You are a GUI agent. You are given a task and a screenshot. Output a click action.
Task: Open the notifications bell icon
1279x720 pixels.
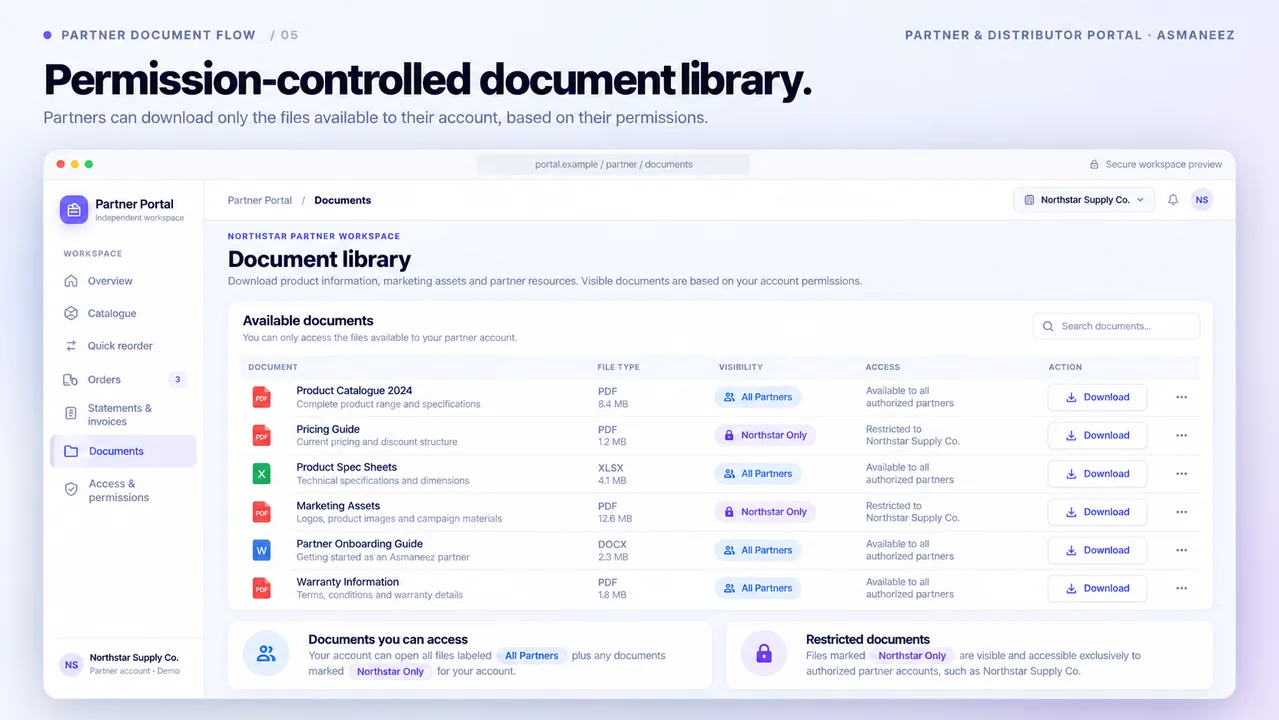(x=1173, y=200)
